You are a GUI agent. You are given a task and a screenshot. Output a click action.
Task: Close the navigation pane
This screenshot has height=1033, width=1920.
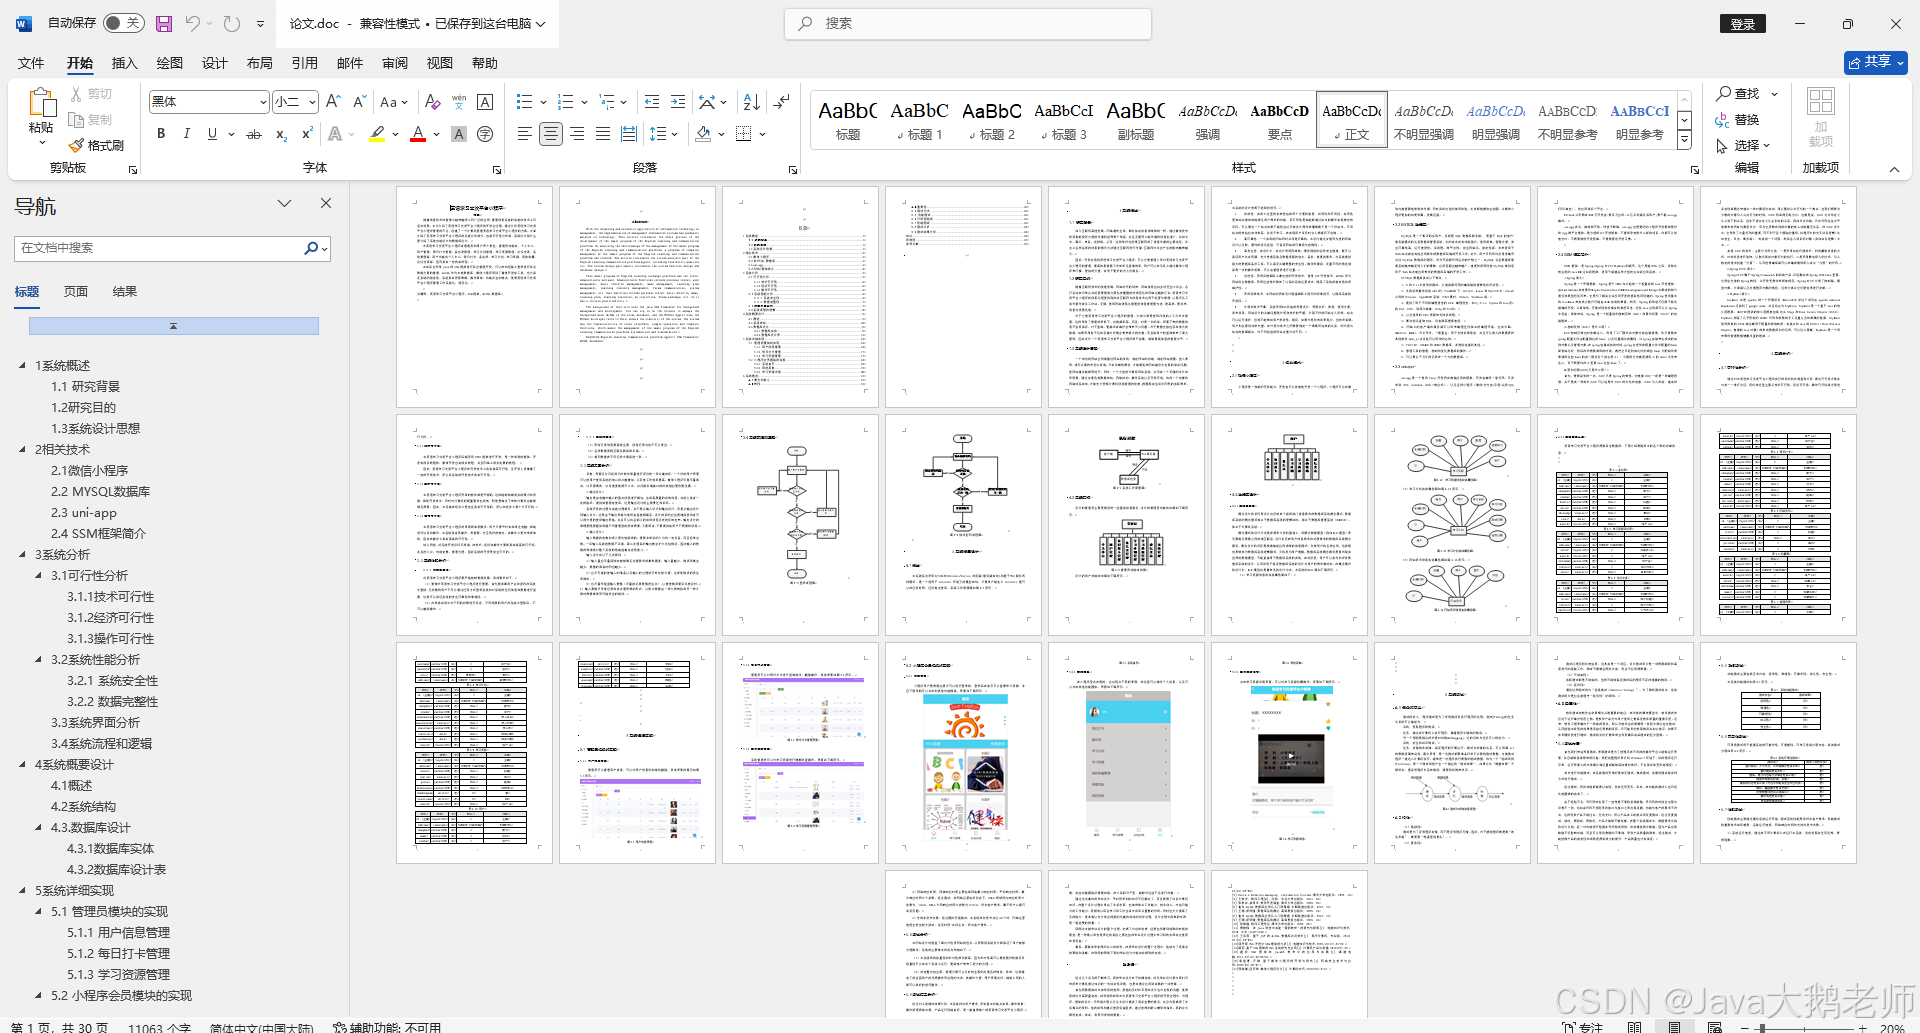point(325,203)
